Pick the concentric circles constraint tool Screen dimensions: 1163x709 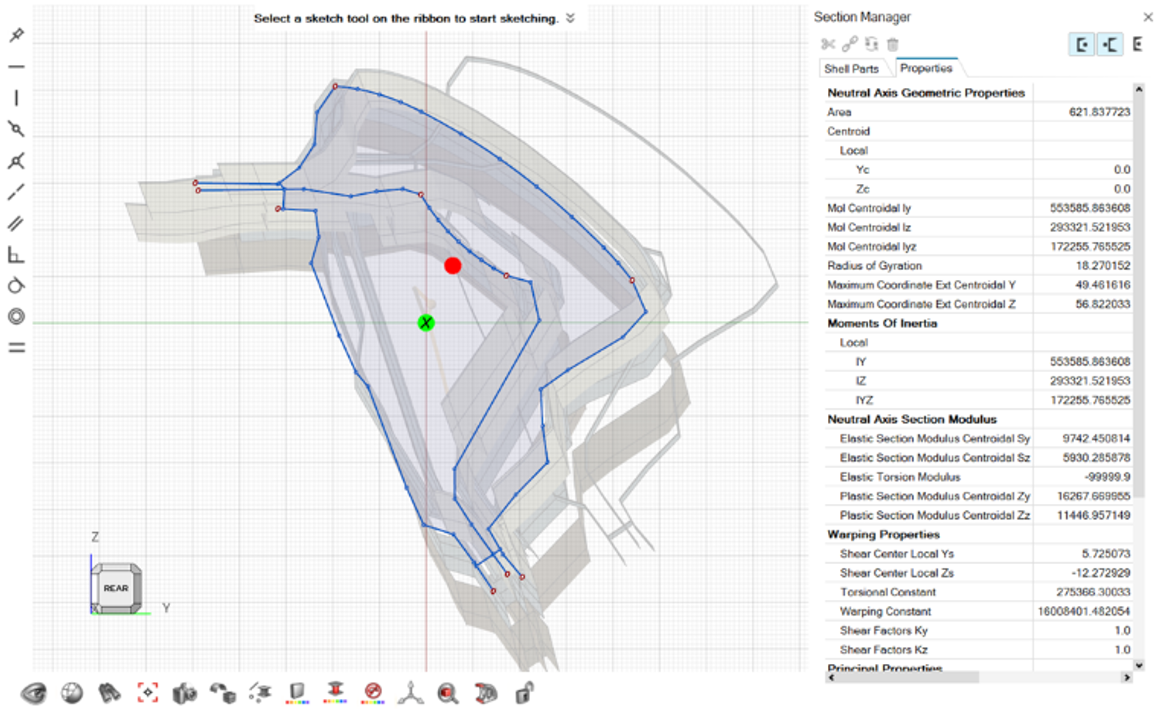coord(16,317)
